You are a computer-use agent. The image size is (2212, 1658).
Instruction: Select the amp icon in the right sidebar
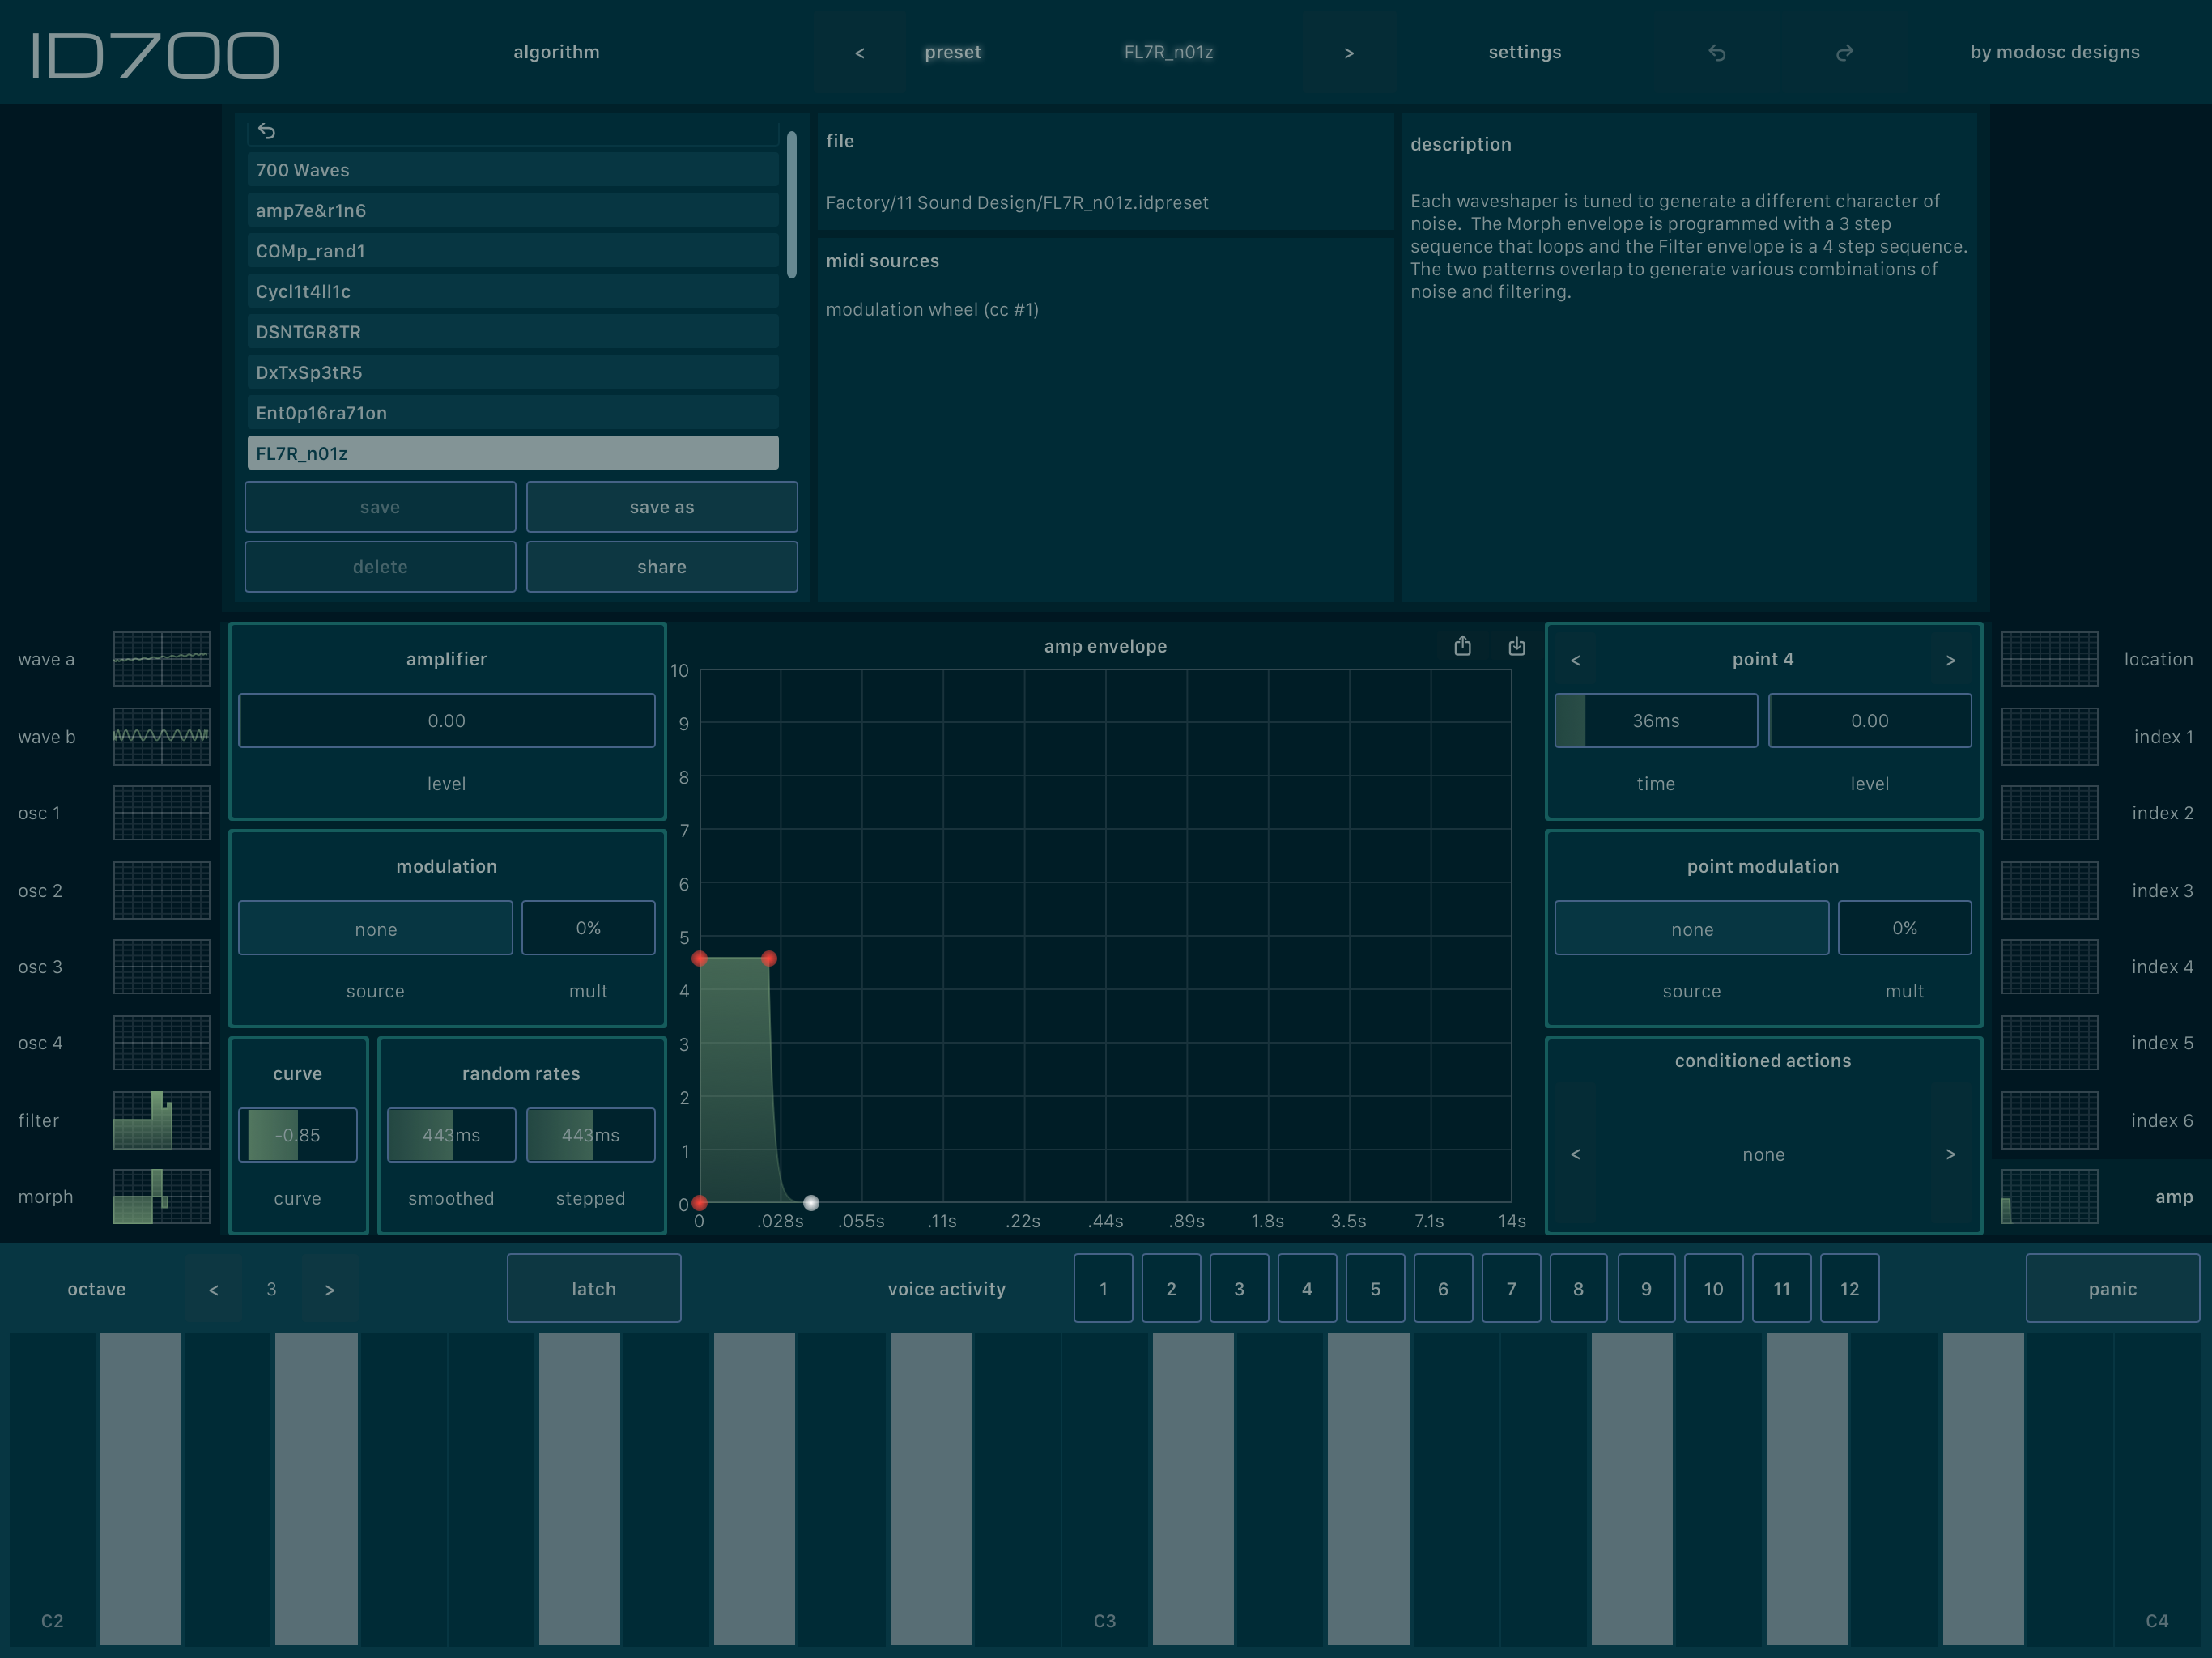coord(2050,1197)
